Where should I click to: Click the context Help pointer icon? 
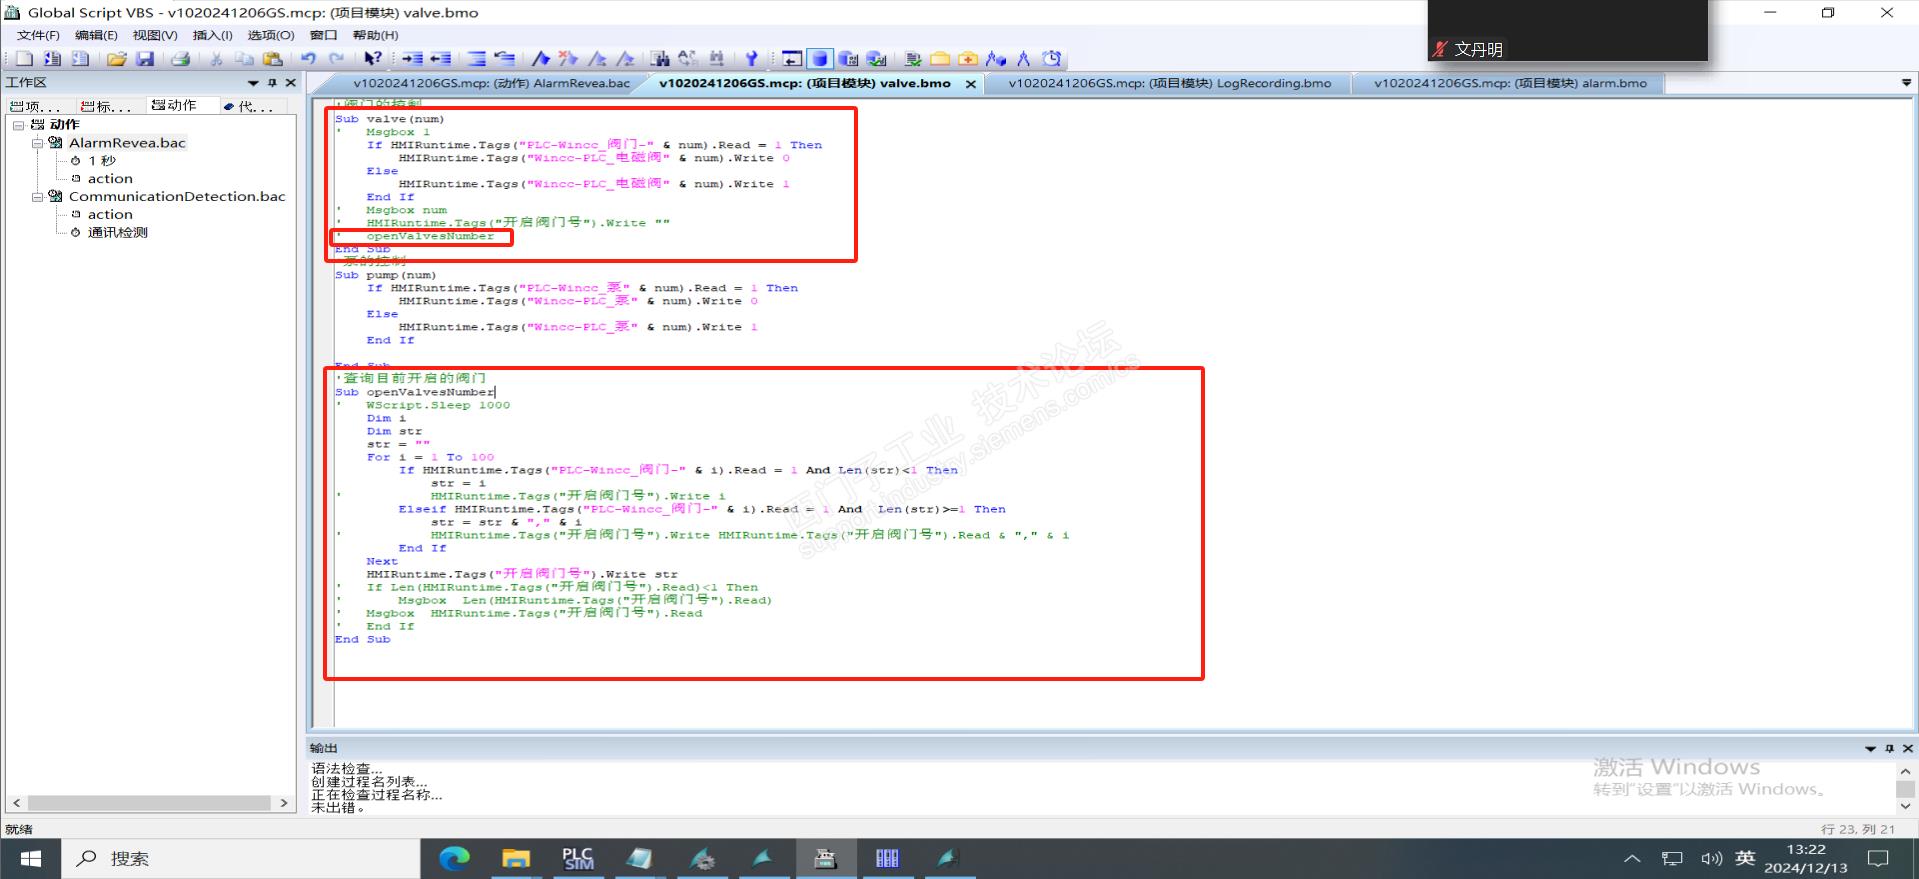point(372,58)
